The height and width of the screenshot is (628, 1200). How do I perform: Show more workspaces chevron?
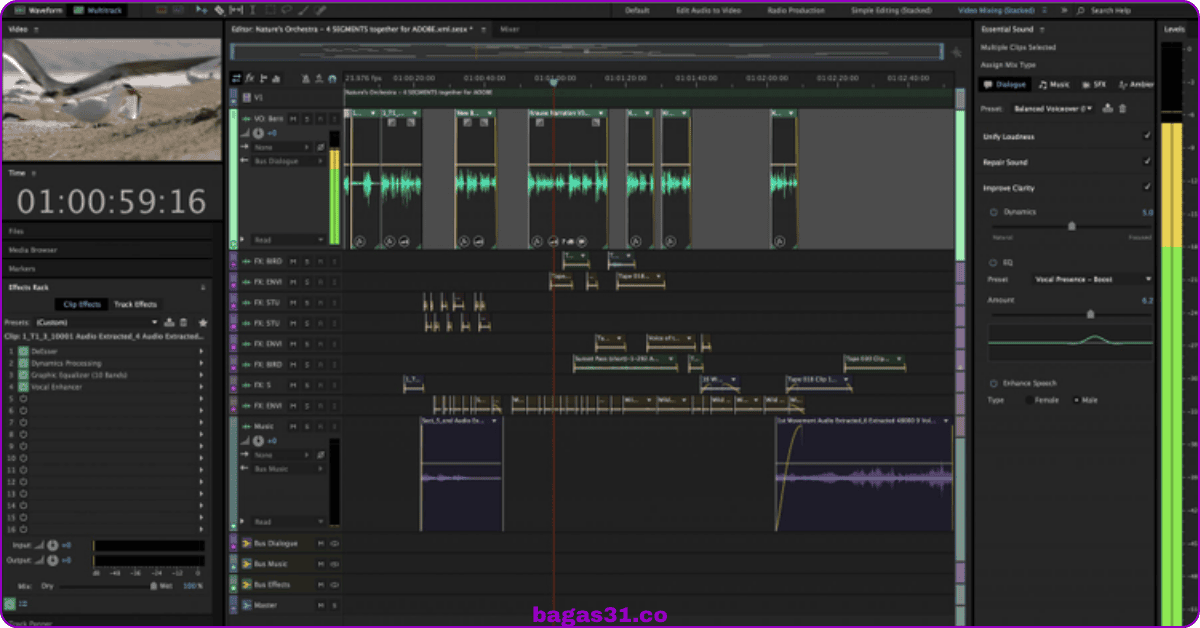[x=1066, y=10]
